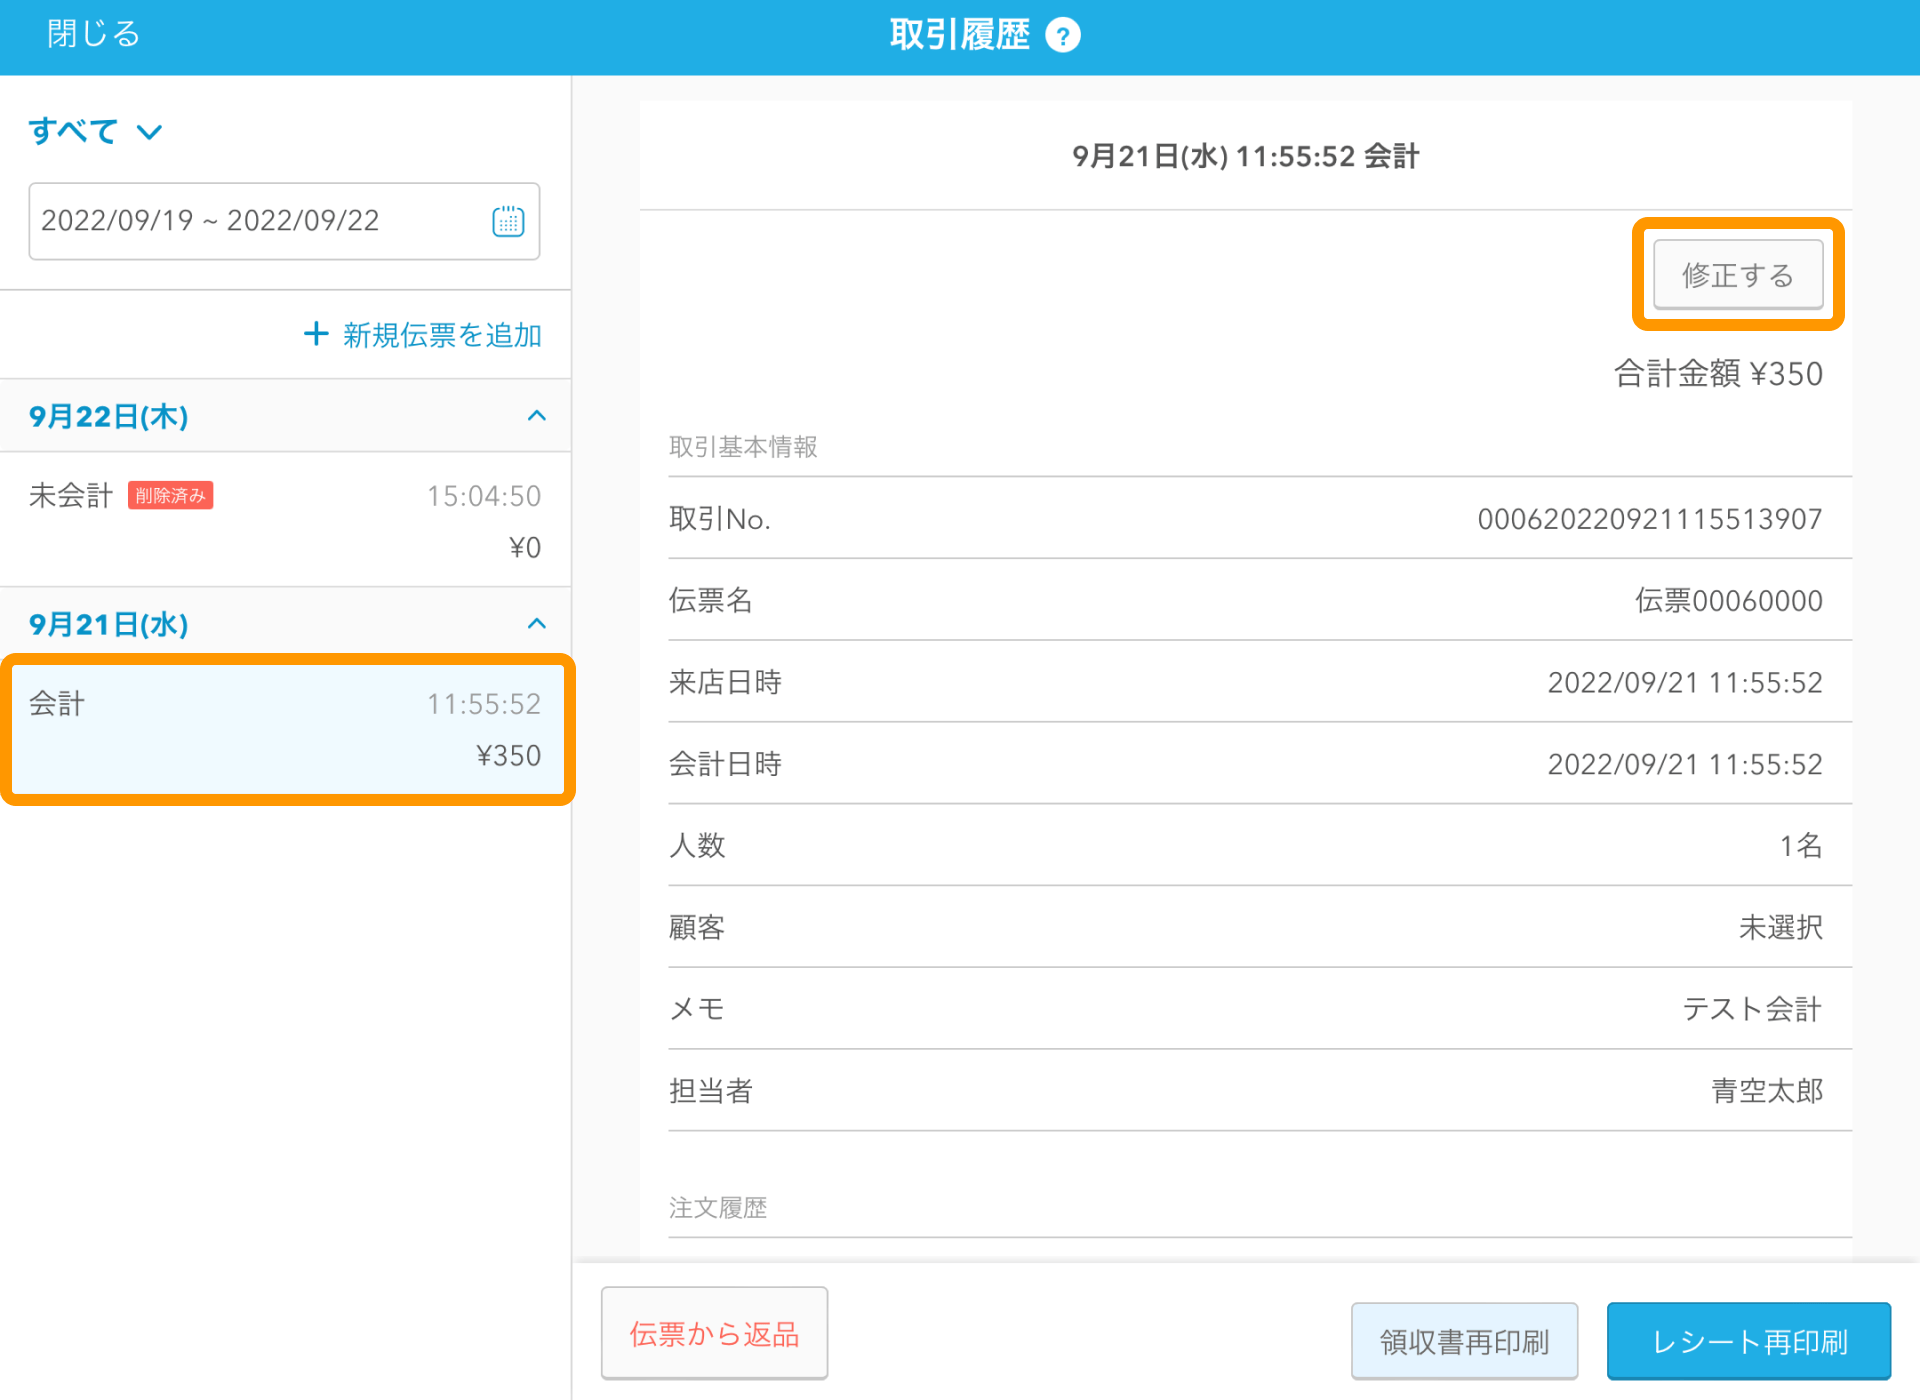Click the plus icon for new slip
Image resolution: width=1920 pixels, height=1400 pixels.
[316, 334]
